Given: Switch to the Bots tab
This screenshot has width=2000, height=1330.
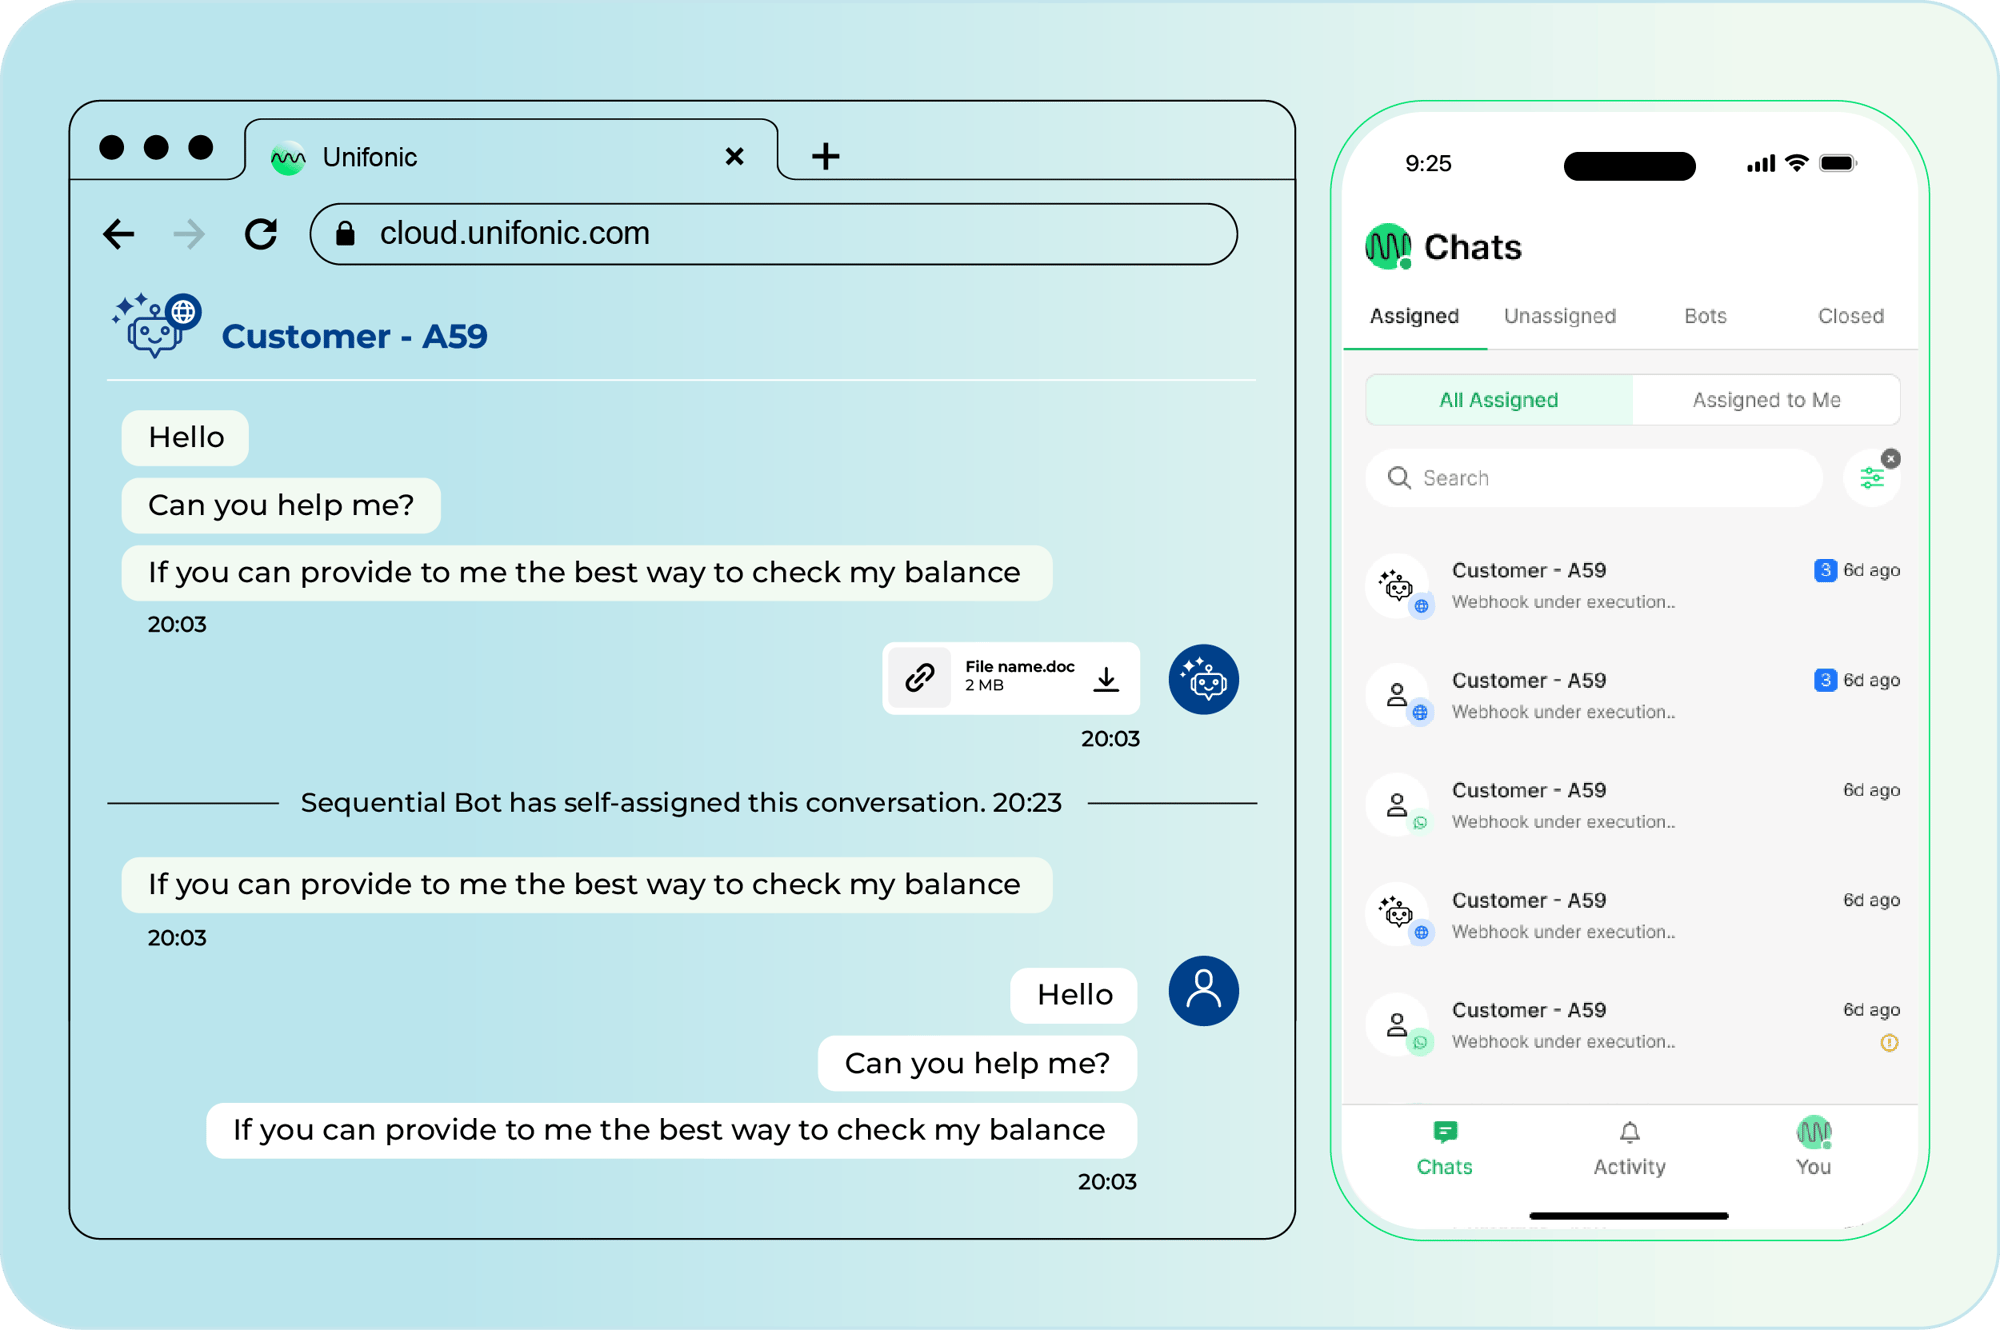Looking at the screenshot, I should pos(1705,317).
